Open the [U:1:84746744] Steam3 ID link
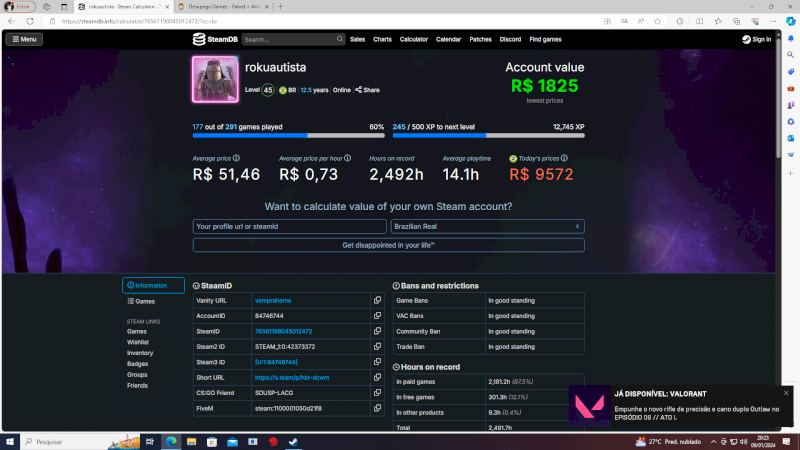800x450 pixels. pyautogui.click(x=276, y=362)
